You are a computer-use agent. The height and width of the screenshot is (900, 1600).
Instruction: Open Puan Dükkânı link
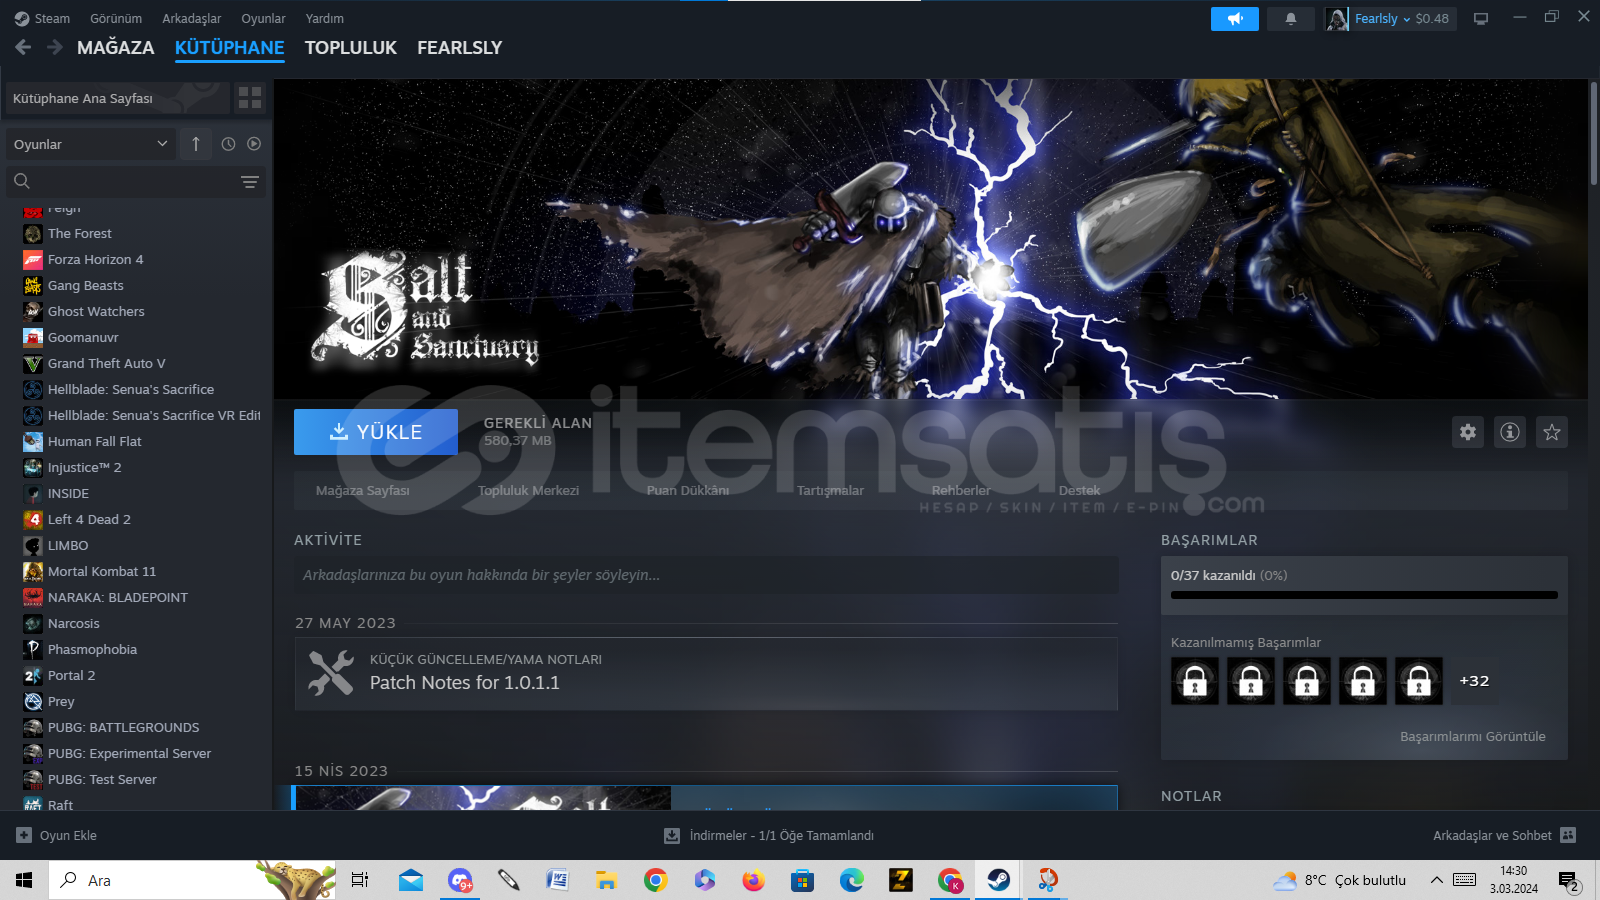click(x=688, y=490)
